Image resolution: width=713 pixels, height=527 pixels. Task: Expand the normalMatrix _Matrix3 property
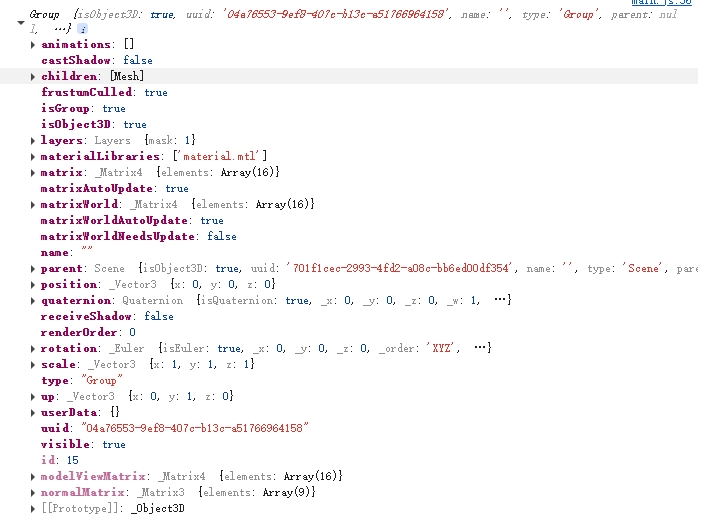pos(34,493)
